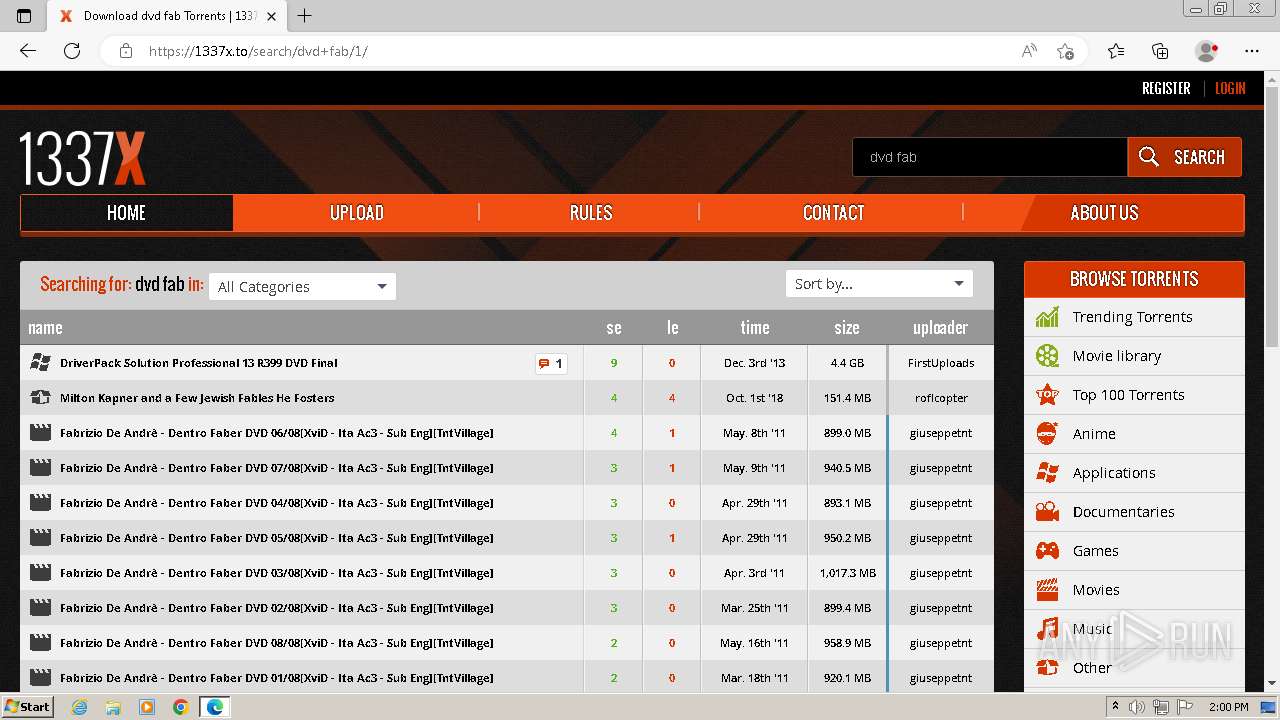This screenshot has height=720, width=1280.
Task: Open the Sort by dropdown
Action: 879,284
